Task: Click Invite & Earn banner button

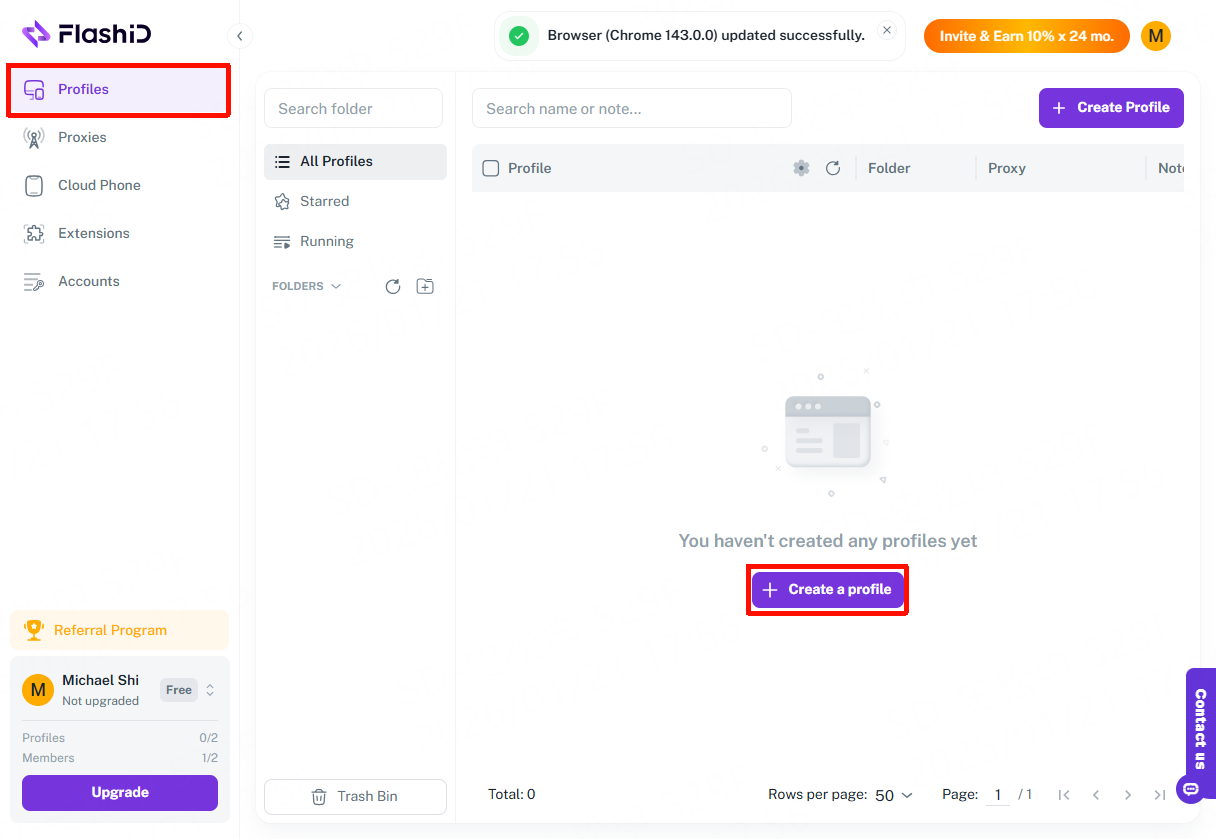Action: pyautogui.click(x=1026, y=36)
